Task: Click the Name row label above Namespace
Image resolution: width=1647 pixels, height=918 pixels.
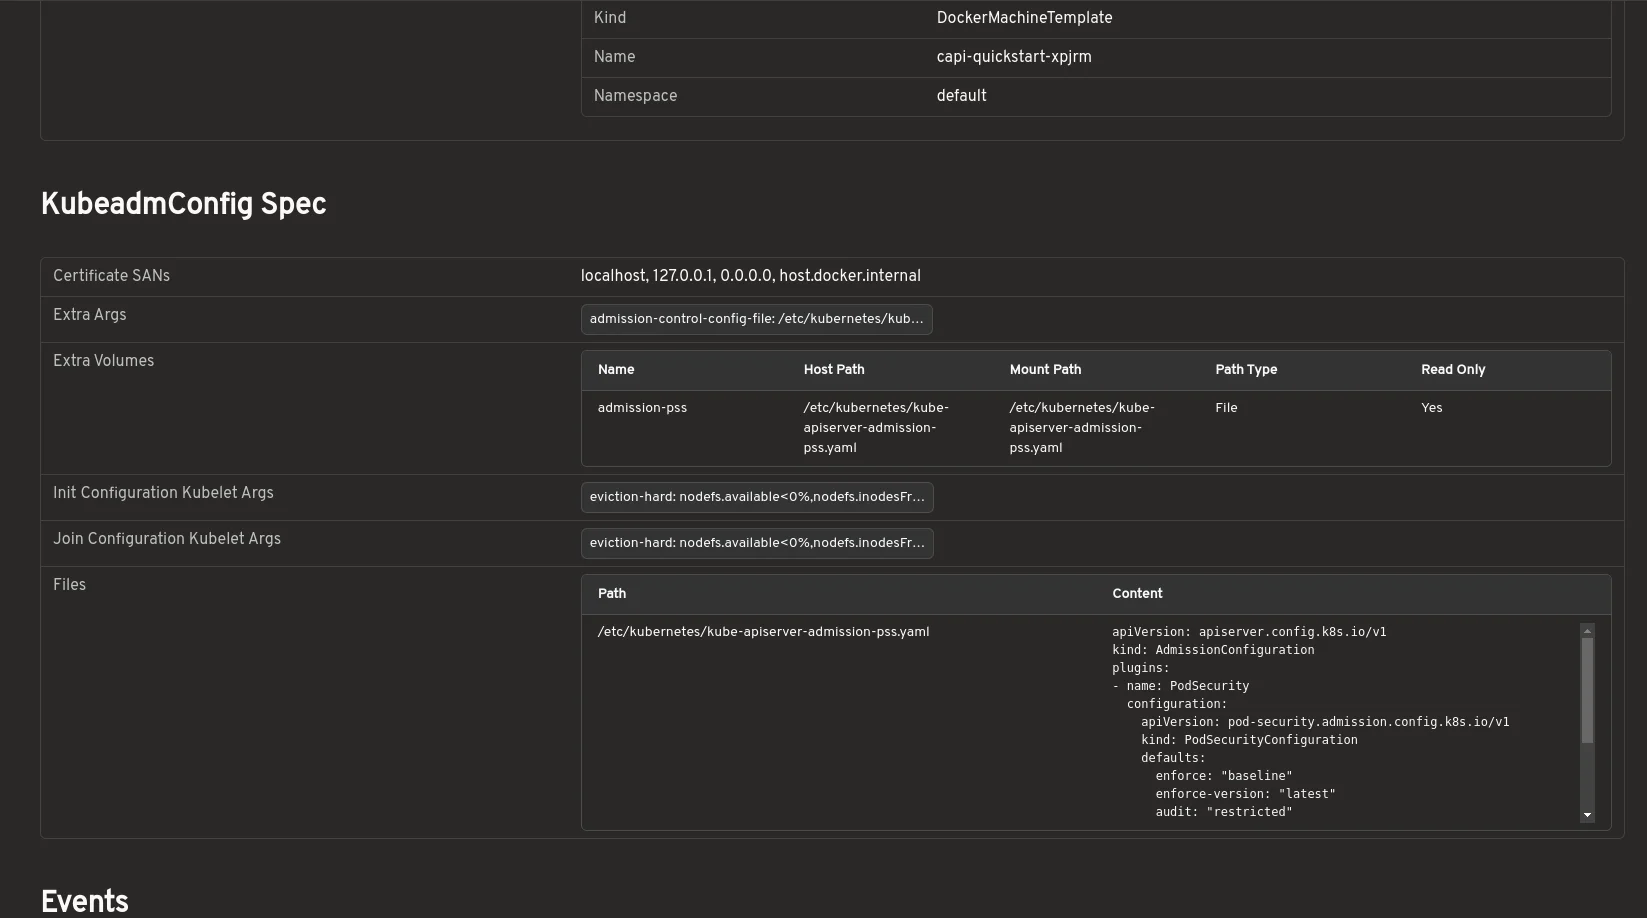Action: (x=614, y=57)
